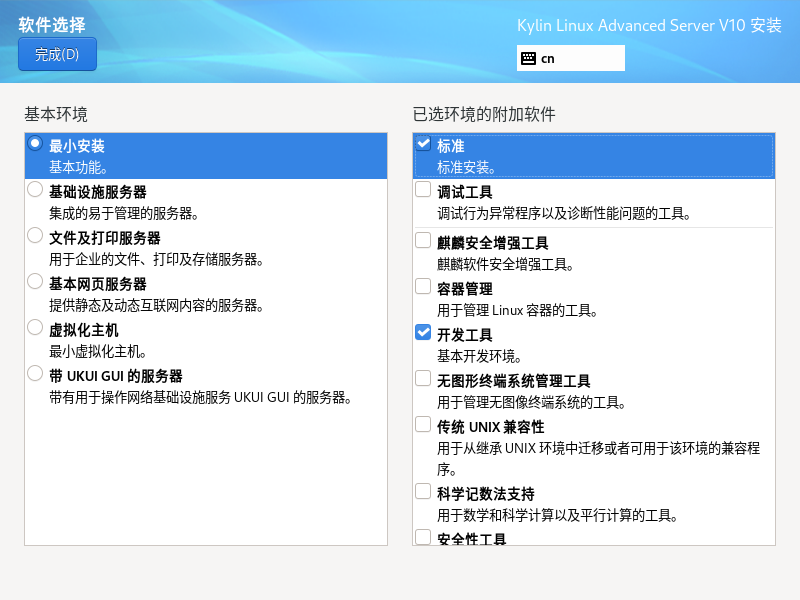800x600 pixels.
Task: Check 无图形终端系统管理工具 checkbox
Action: pos(423,379)
